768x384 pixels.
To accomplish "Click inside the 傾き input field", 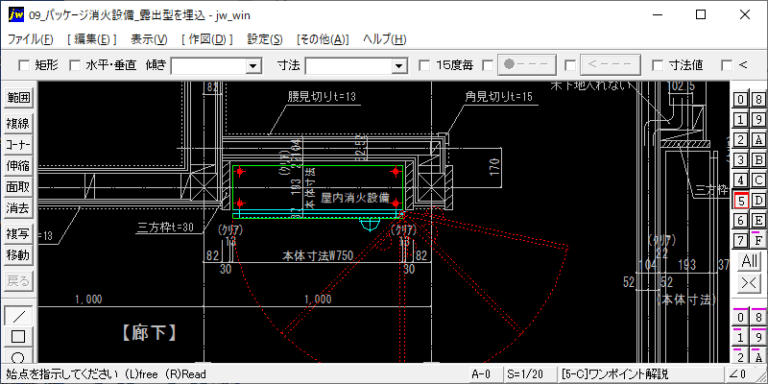I will click(209, 65).
